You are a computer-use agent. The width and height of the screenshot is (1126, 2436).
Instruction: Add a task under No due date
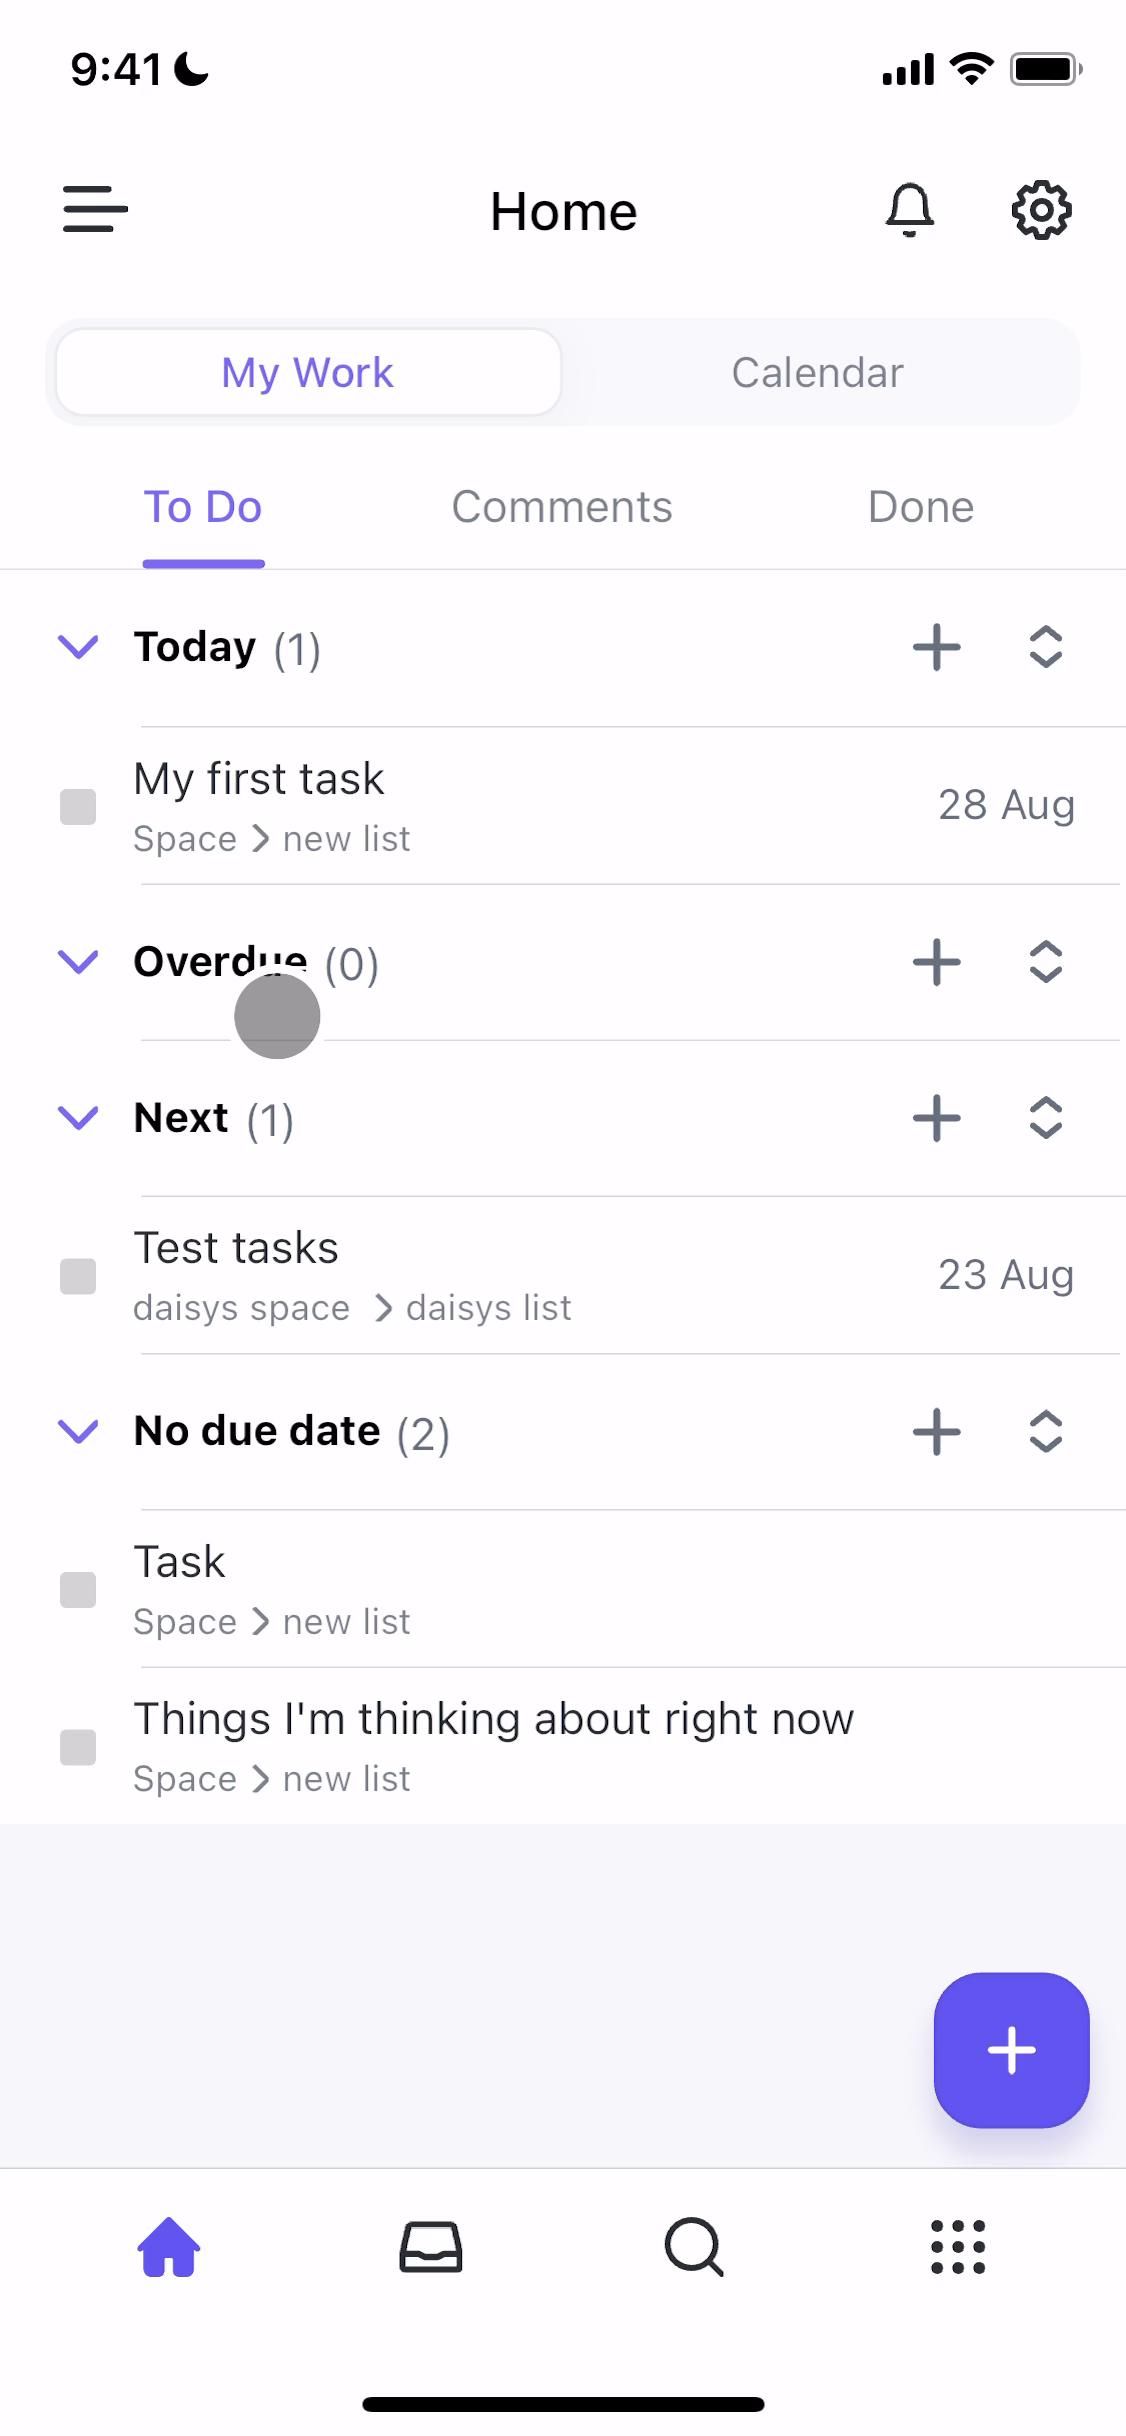(937, 1432)
